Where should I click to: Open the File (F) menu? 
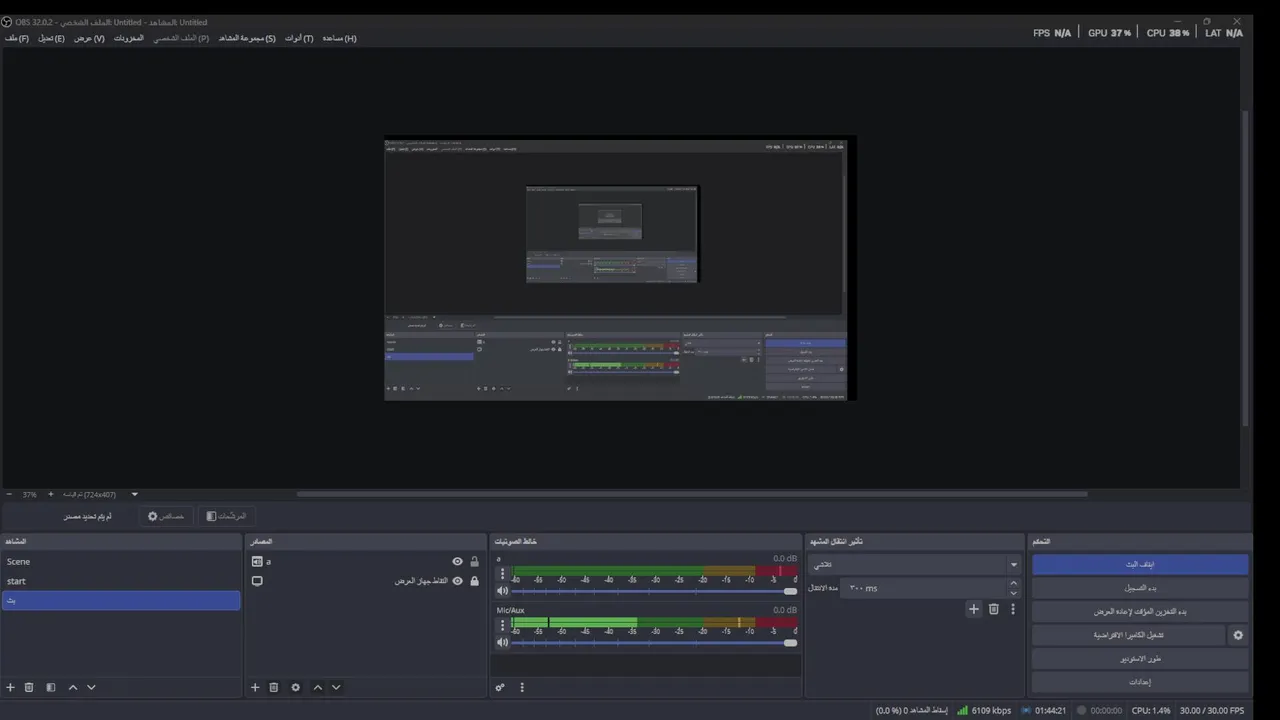click(x=17, y=38)
